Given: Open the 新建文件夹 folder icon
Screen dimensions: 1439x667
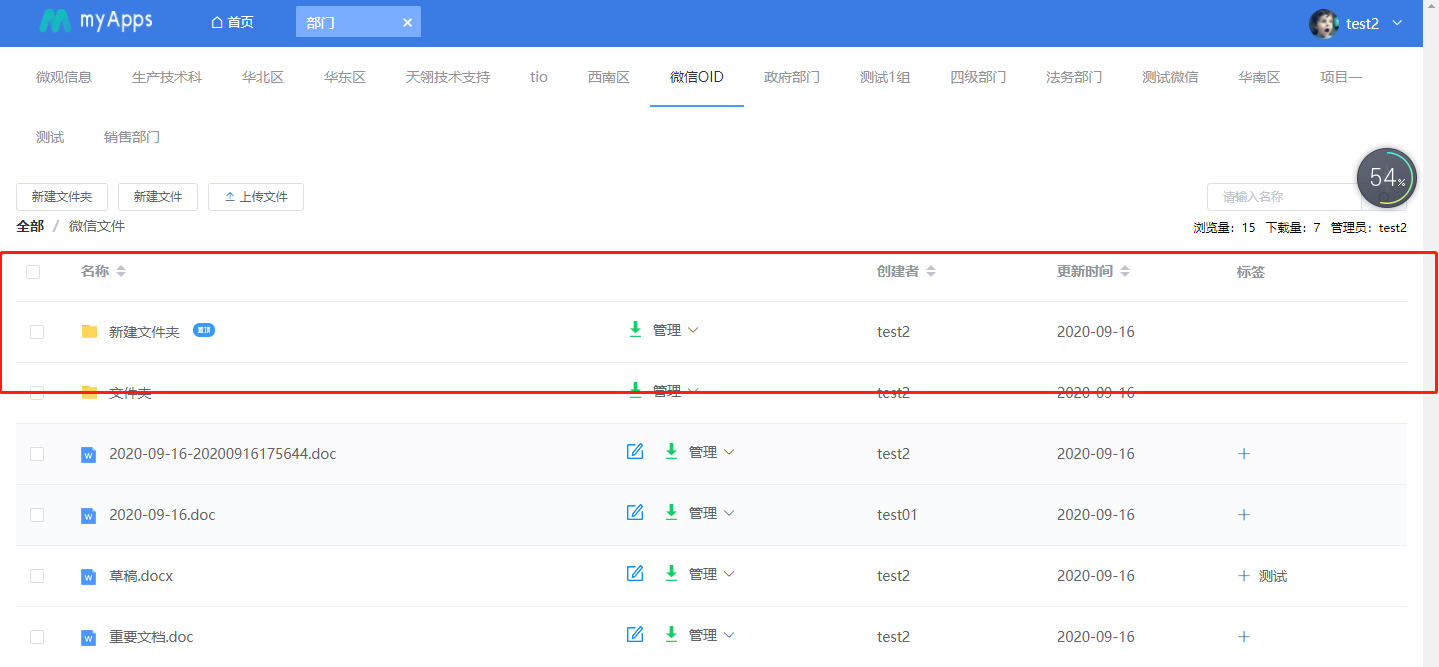Looking at the screenshot, I should pos(90,332).
